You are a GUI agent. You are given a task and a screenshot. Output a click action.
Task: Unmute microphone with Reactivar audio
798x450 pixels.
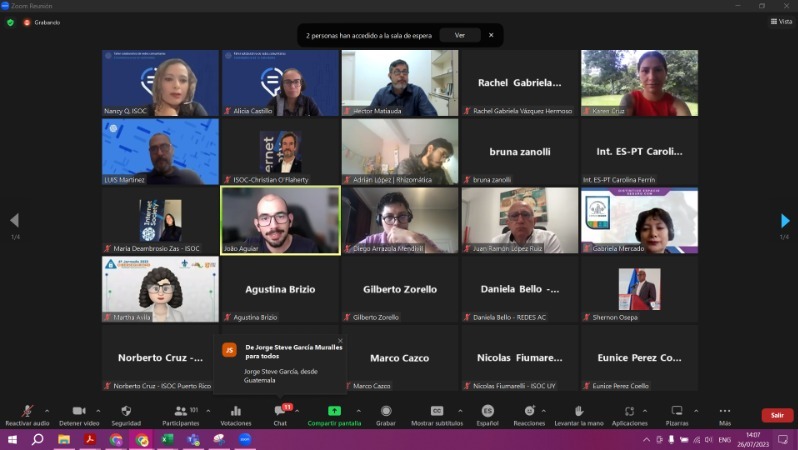(x=27, y=411)
